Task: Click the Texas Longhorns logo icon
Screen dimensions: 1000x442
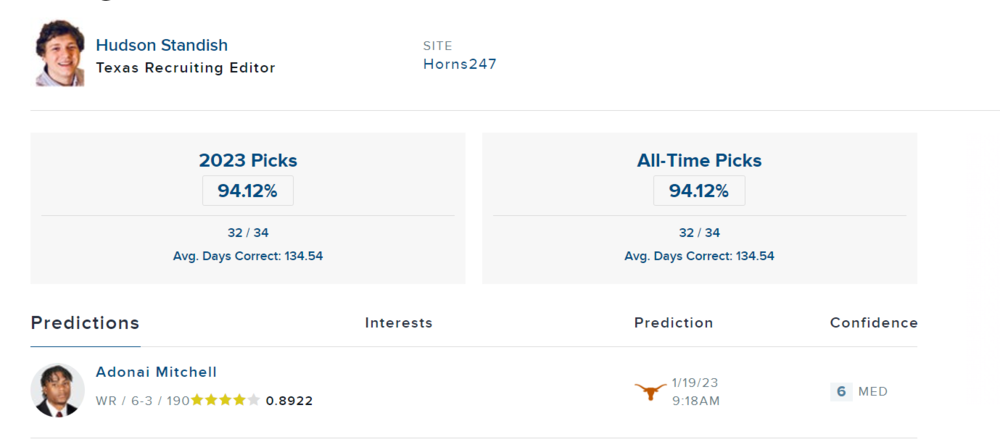Action: pos(650,391)
